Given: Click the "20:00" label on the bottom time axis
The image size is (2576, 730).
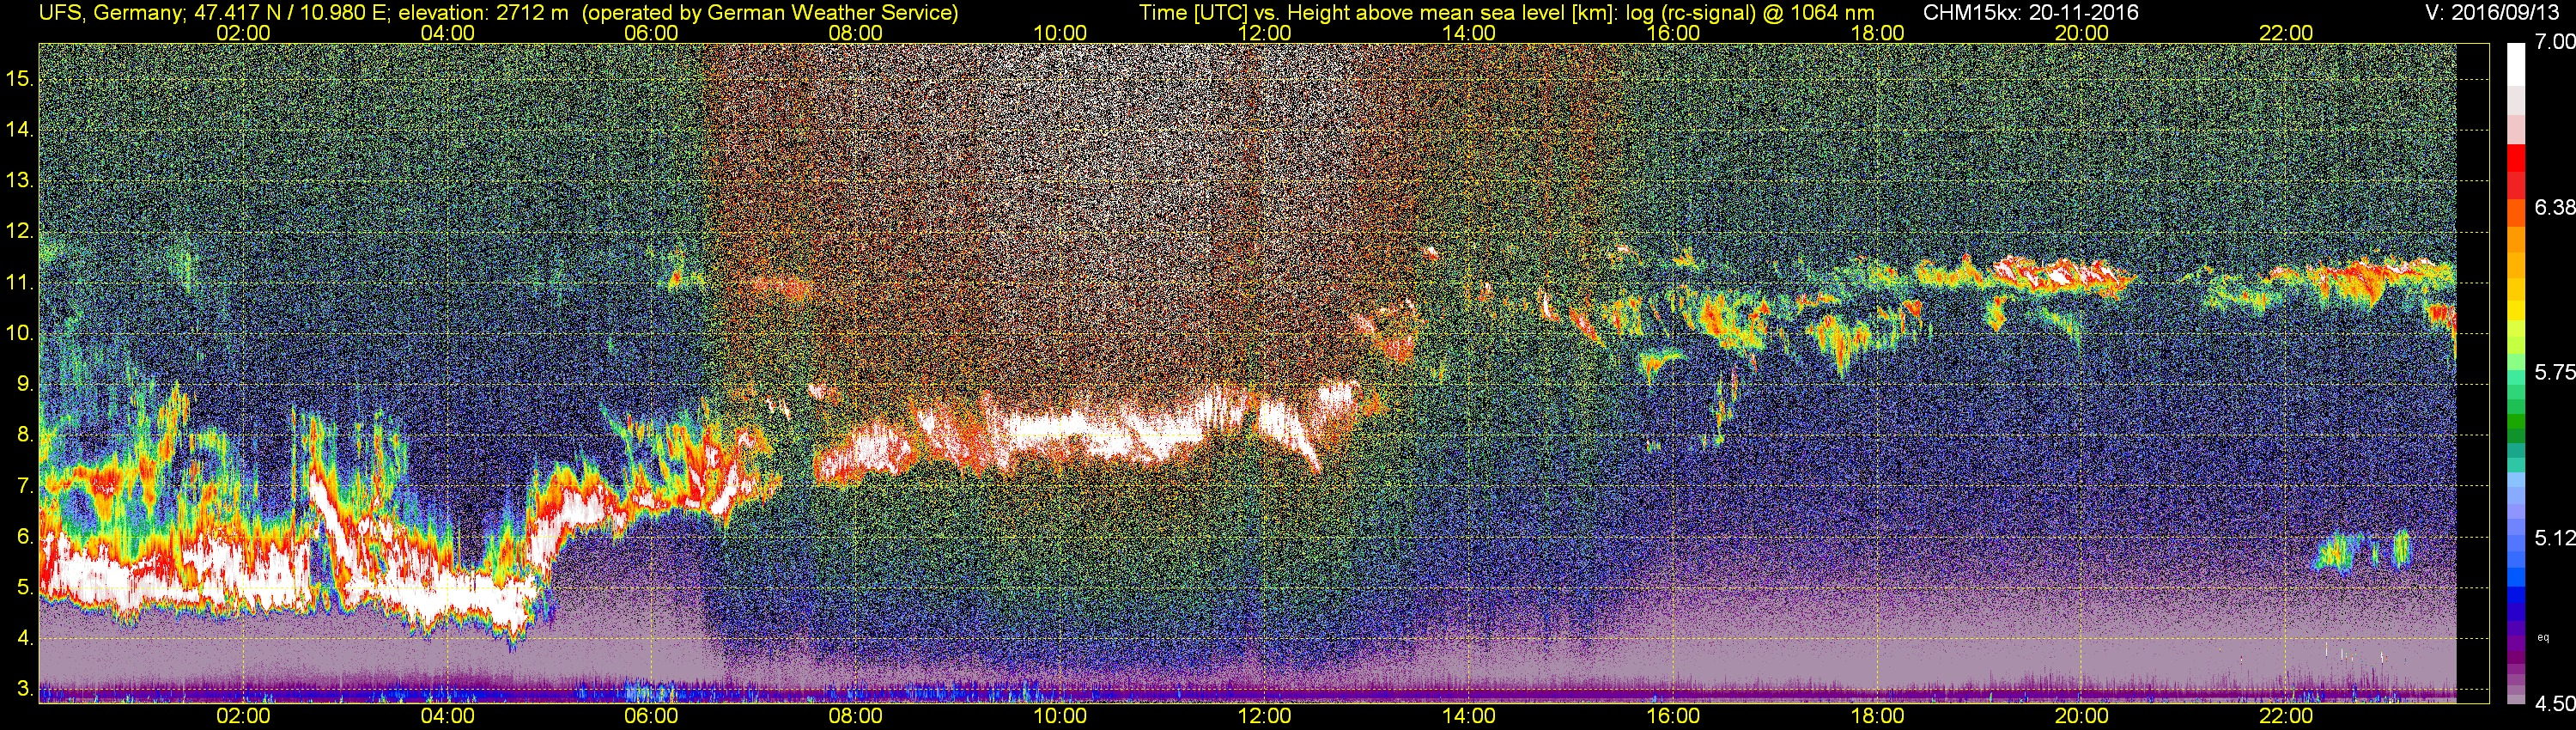Looking at the screenshot, I should (2082, 716).
